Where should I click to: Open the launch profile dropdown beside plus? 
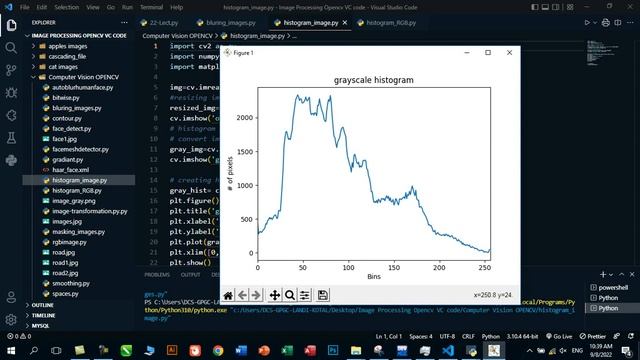point(611,275)
